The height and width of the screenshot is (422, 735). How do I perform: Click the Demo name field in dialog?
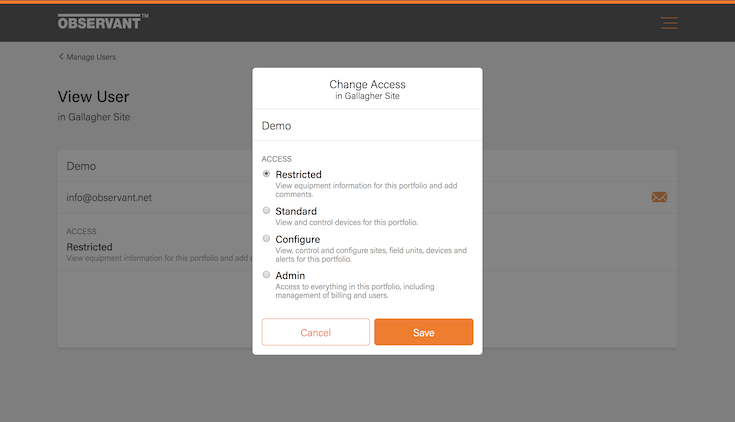tap(367, 127)
